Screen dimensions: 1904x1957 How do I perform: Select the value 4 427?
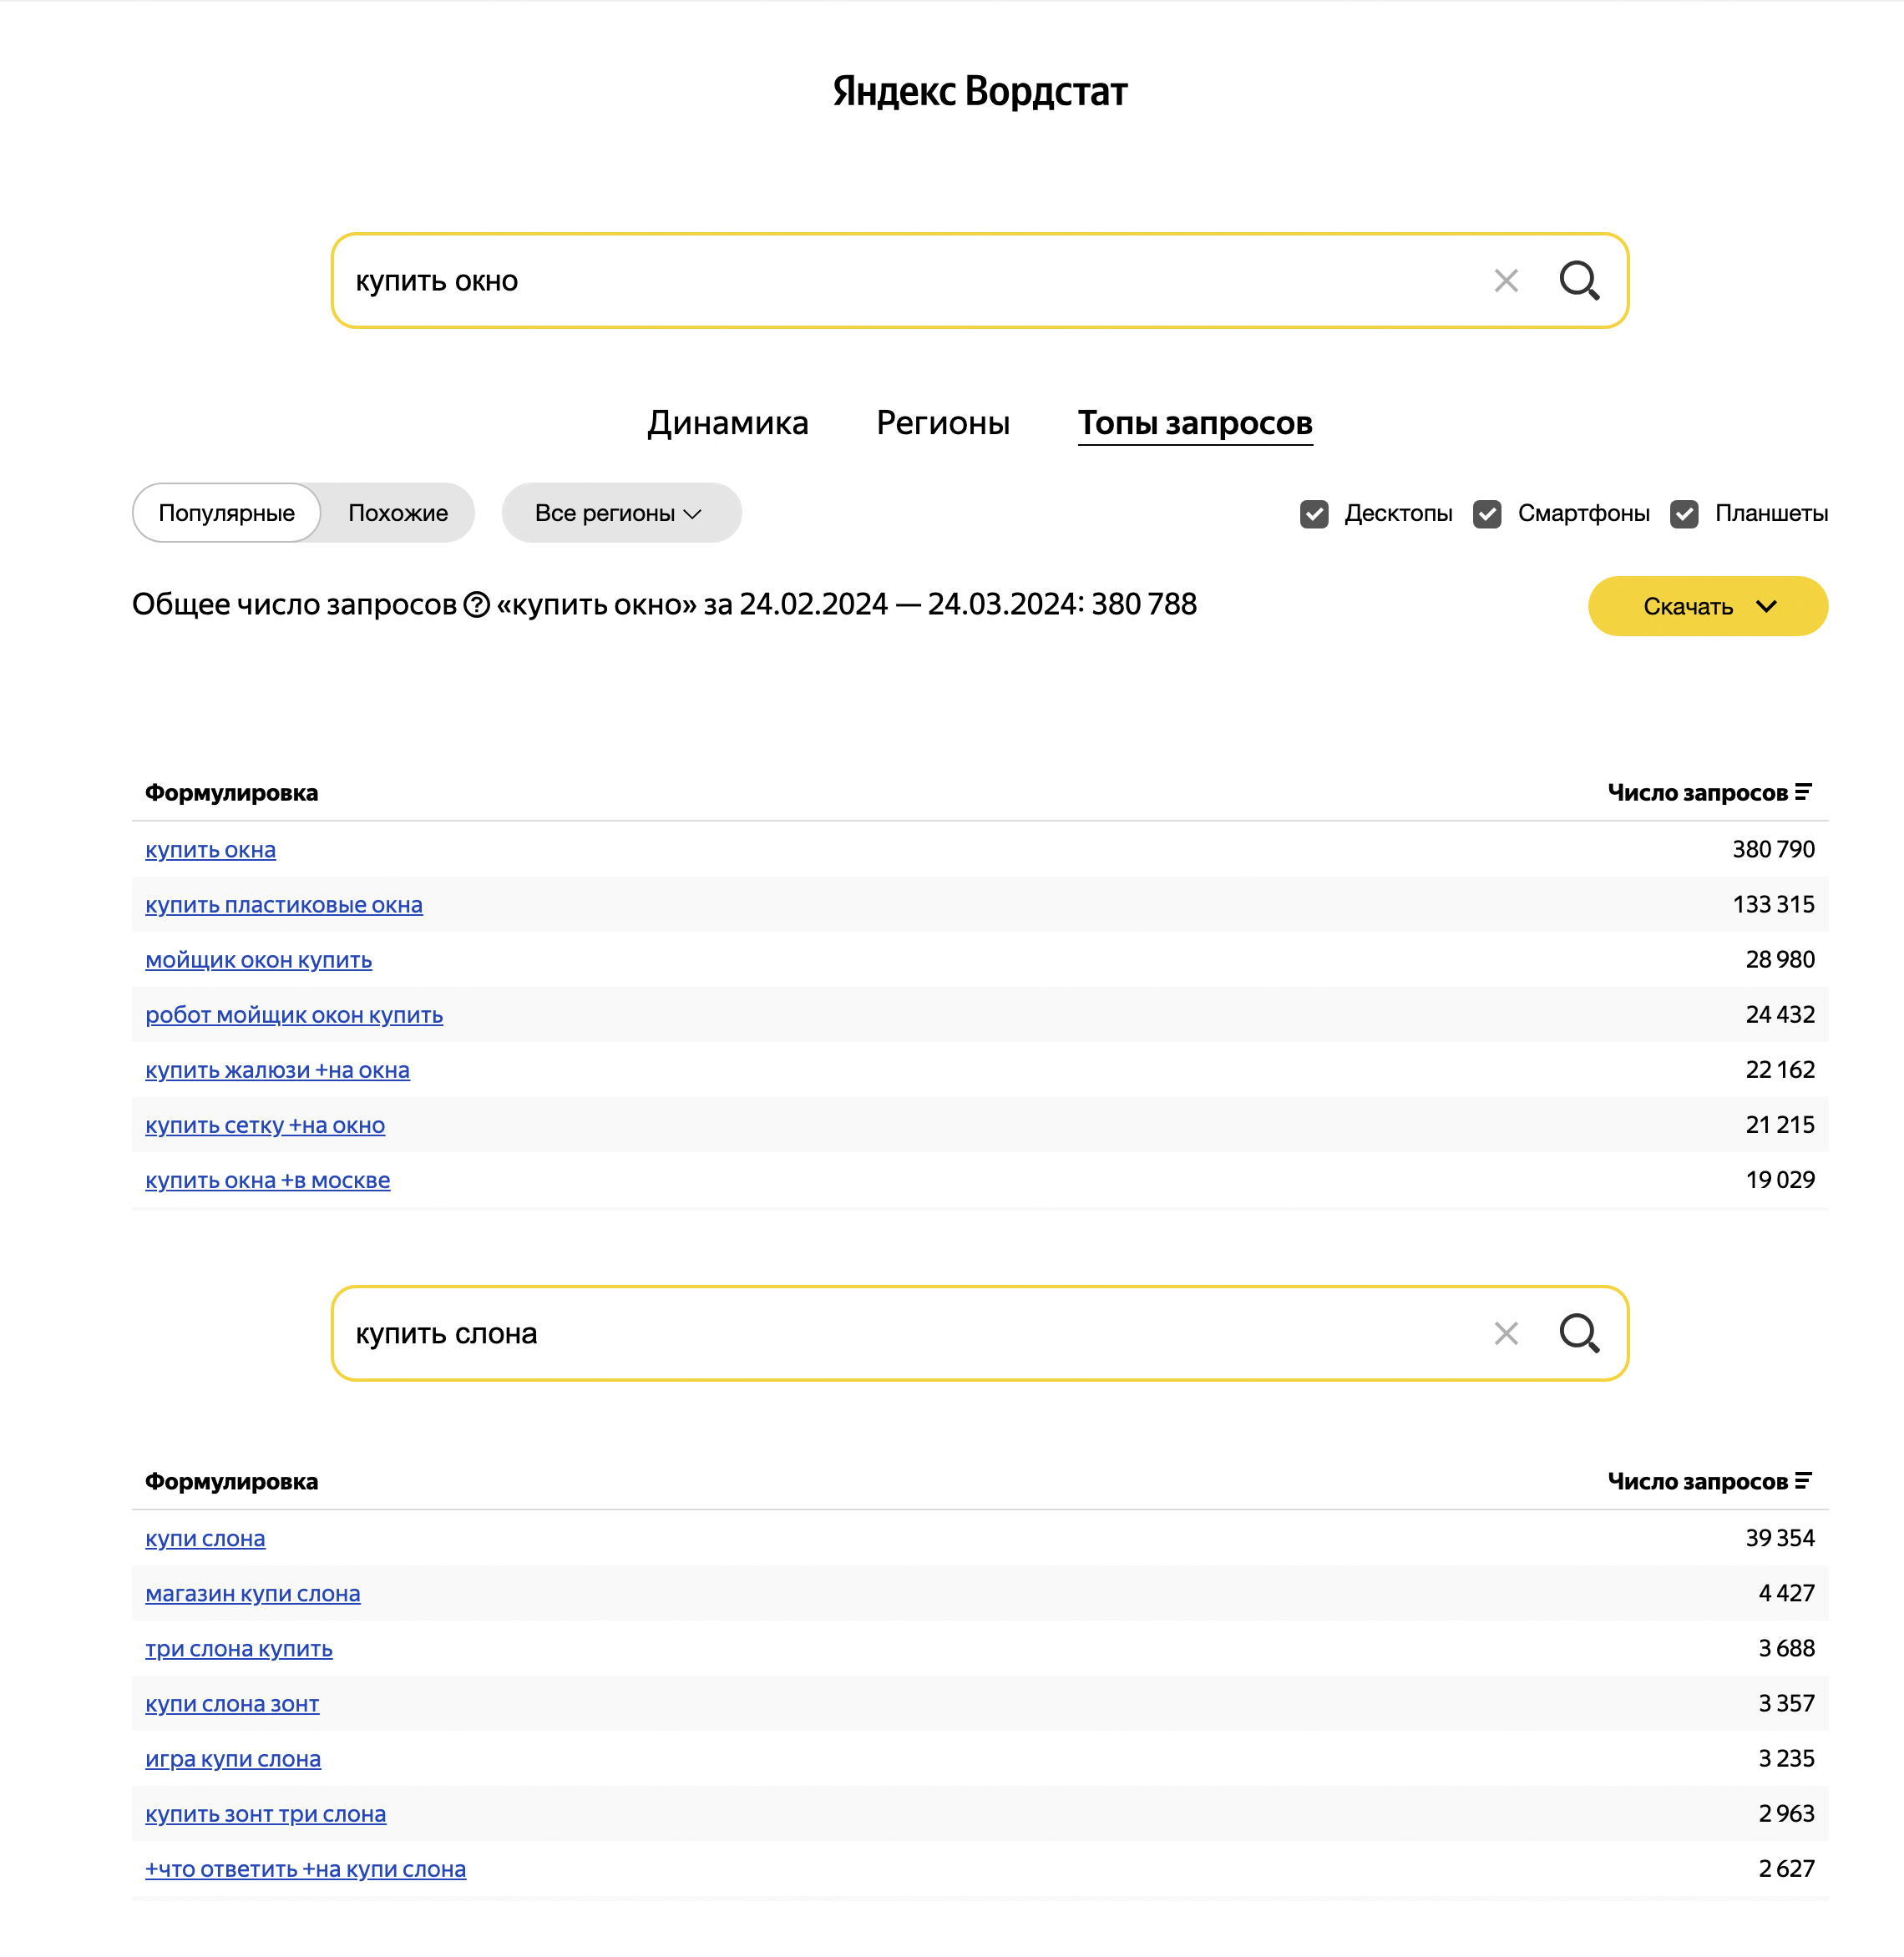(1786, 1593)
